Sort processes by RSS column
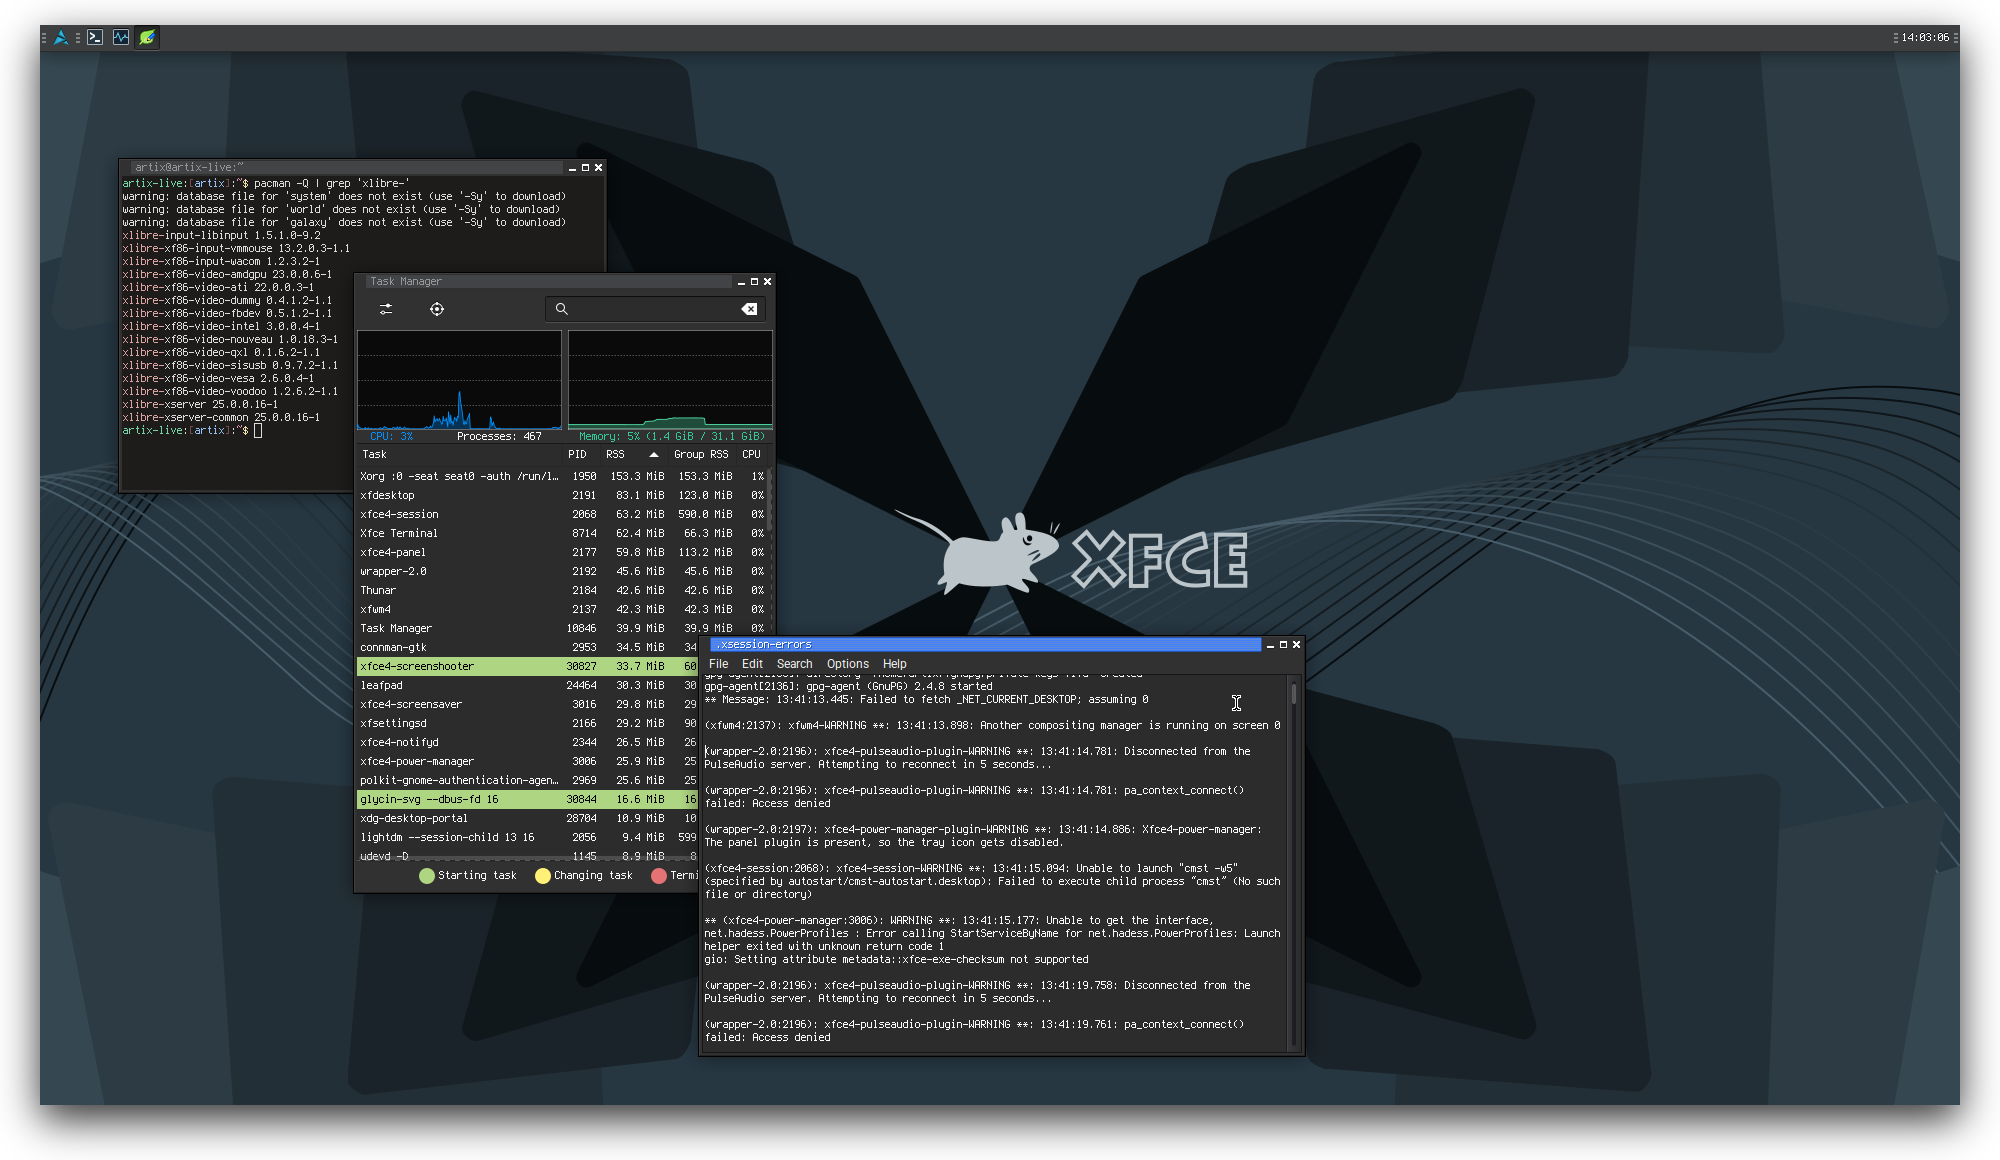Image resolution: width=2000 pixels, height=1160 pixels. click(x=615, y=454)
